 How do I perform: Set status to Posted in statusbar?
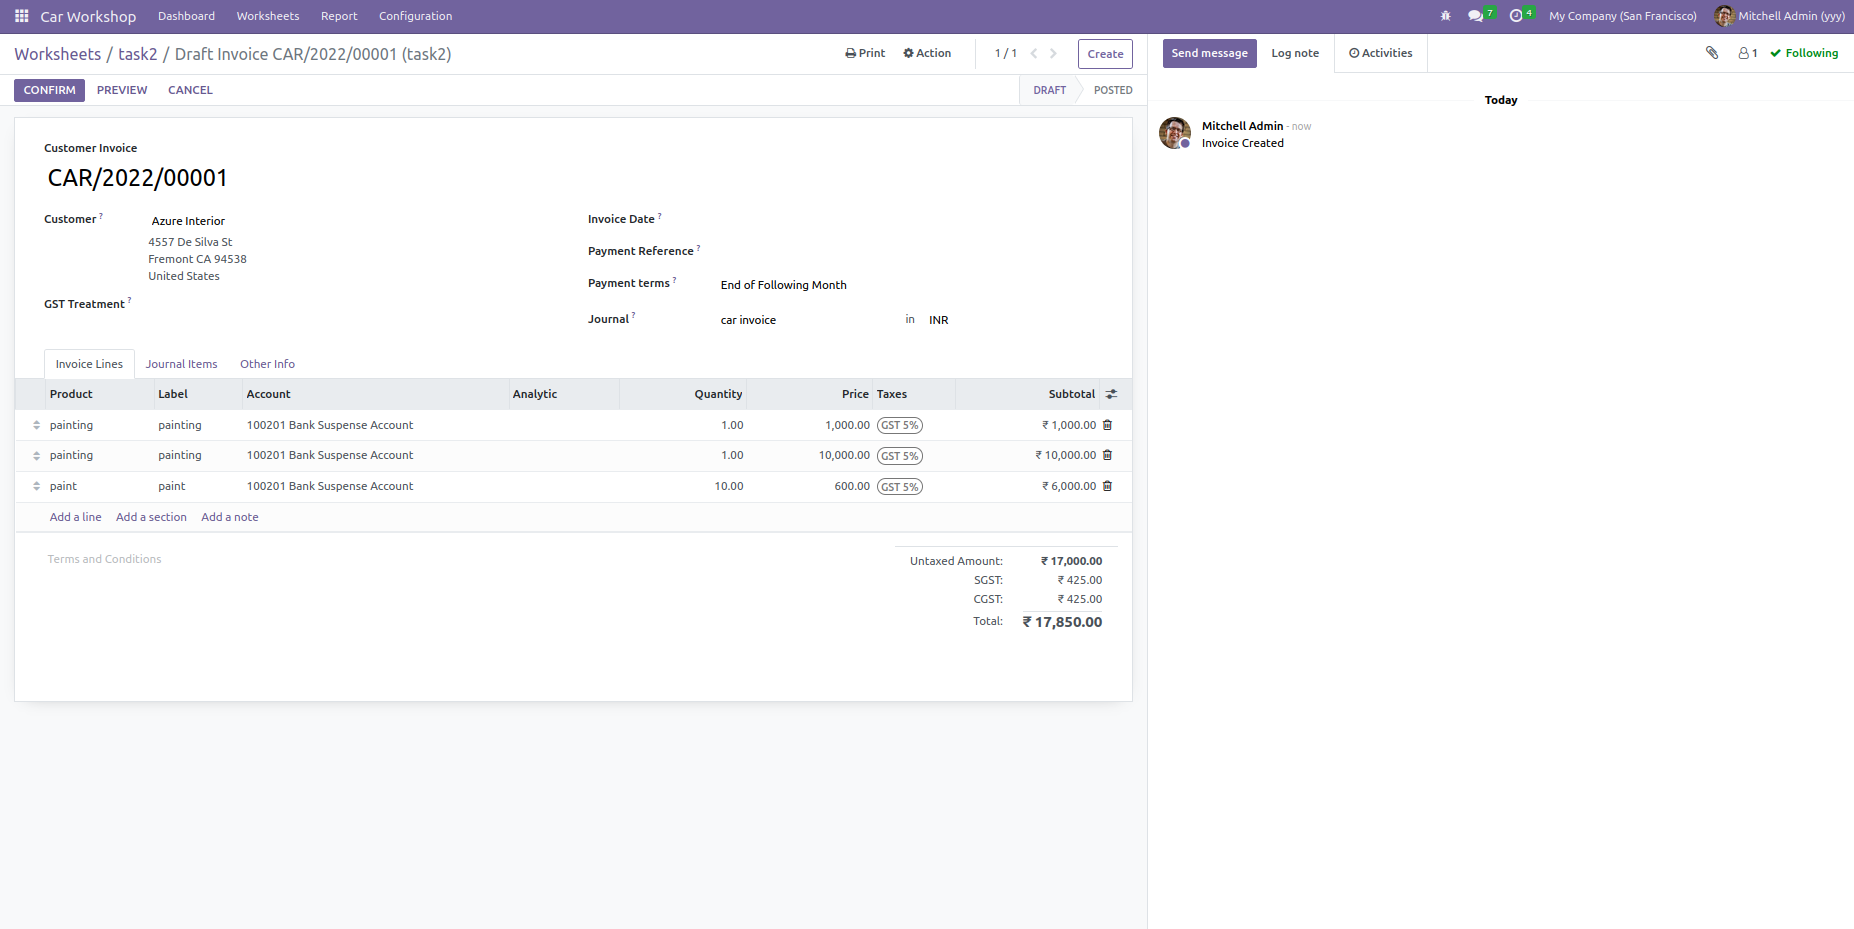pos(1112,90)
